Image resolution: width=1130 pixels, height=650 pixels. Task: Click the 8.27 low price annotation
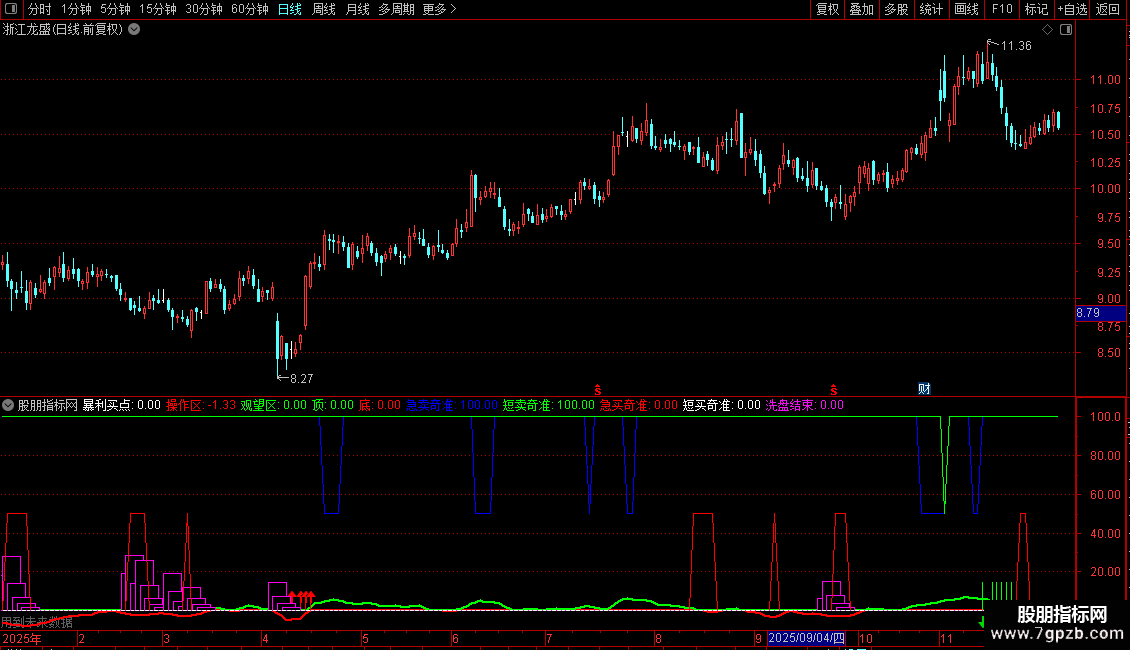point(301,378)
